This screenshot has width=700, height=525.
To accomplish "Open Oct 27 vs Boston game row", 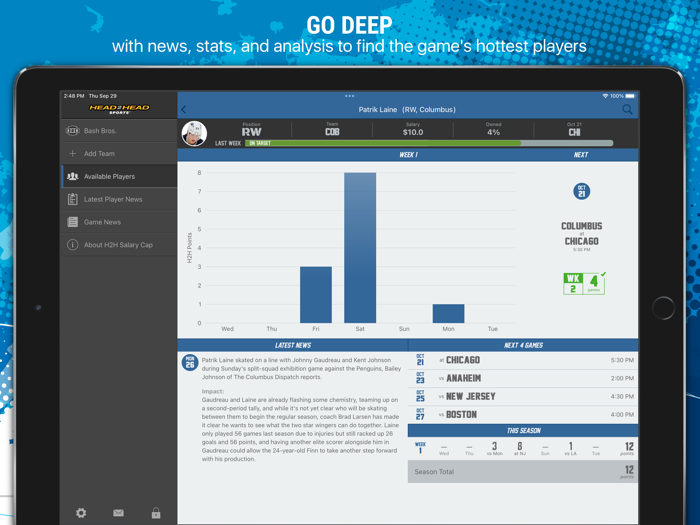I will coord(523,415).
